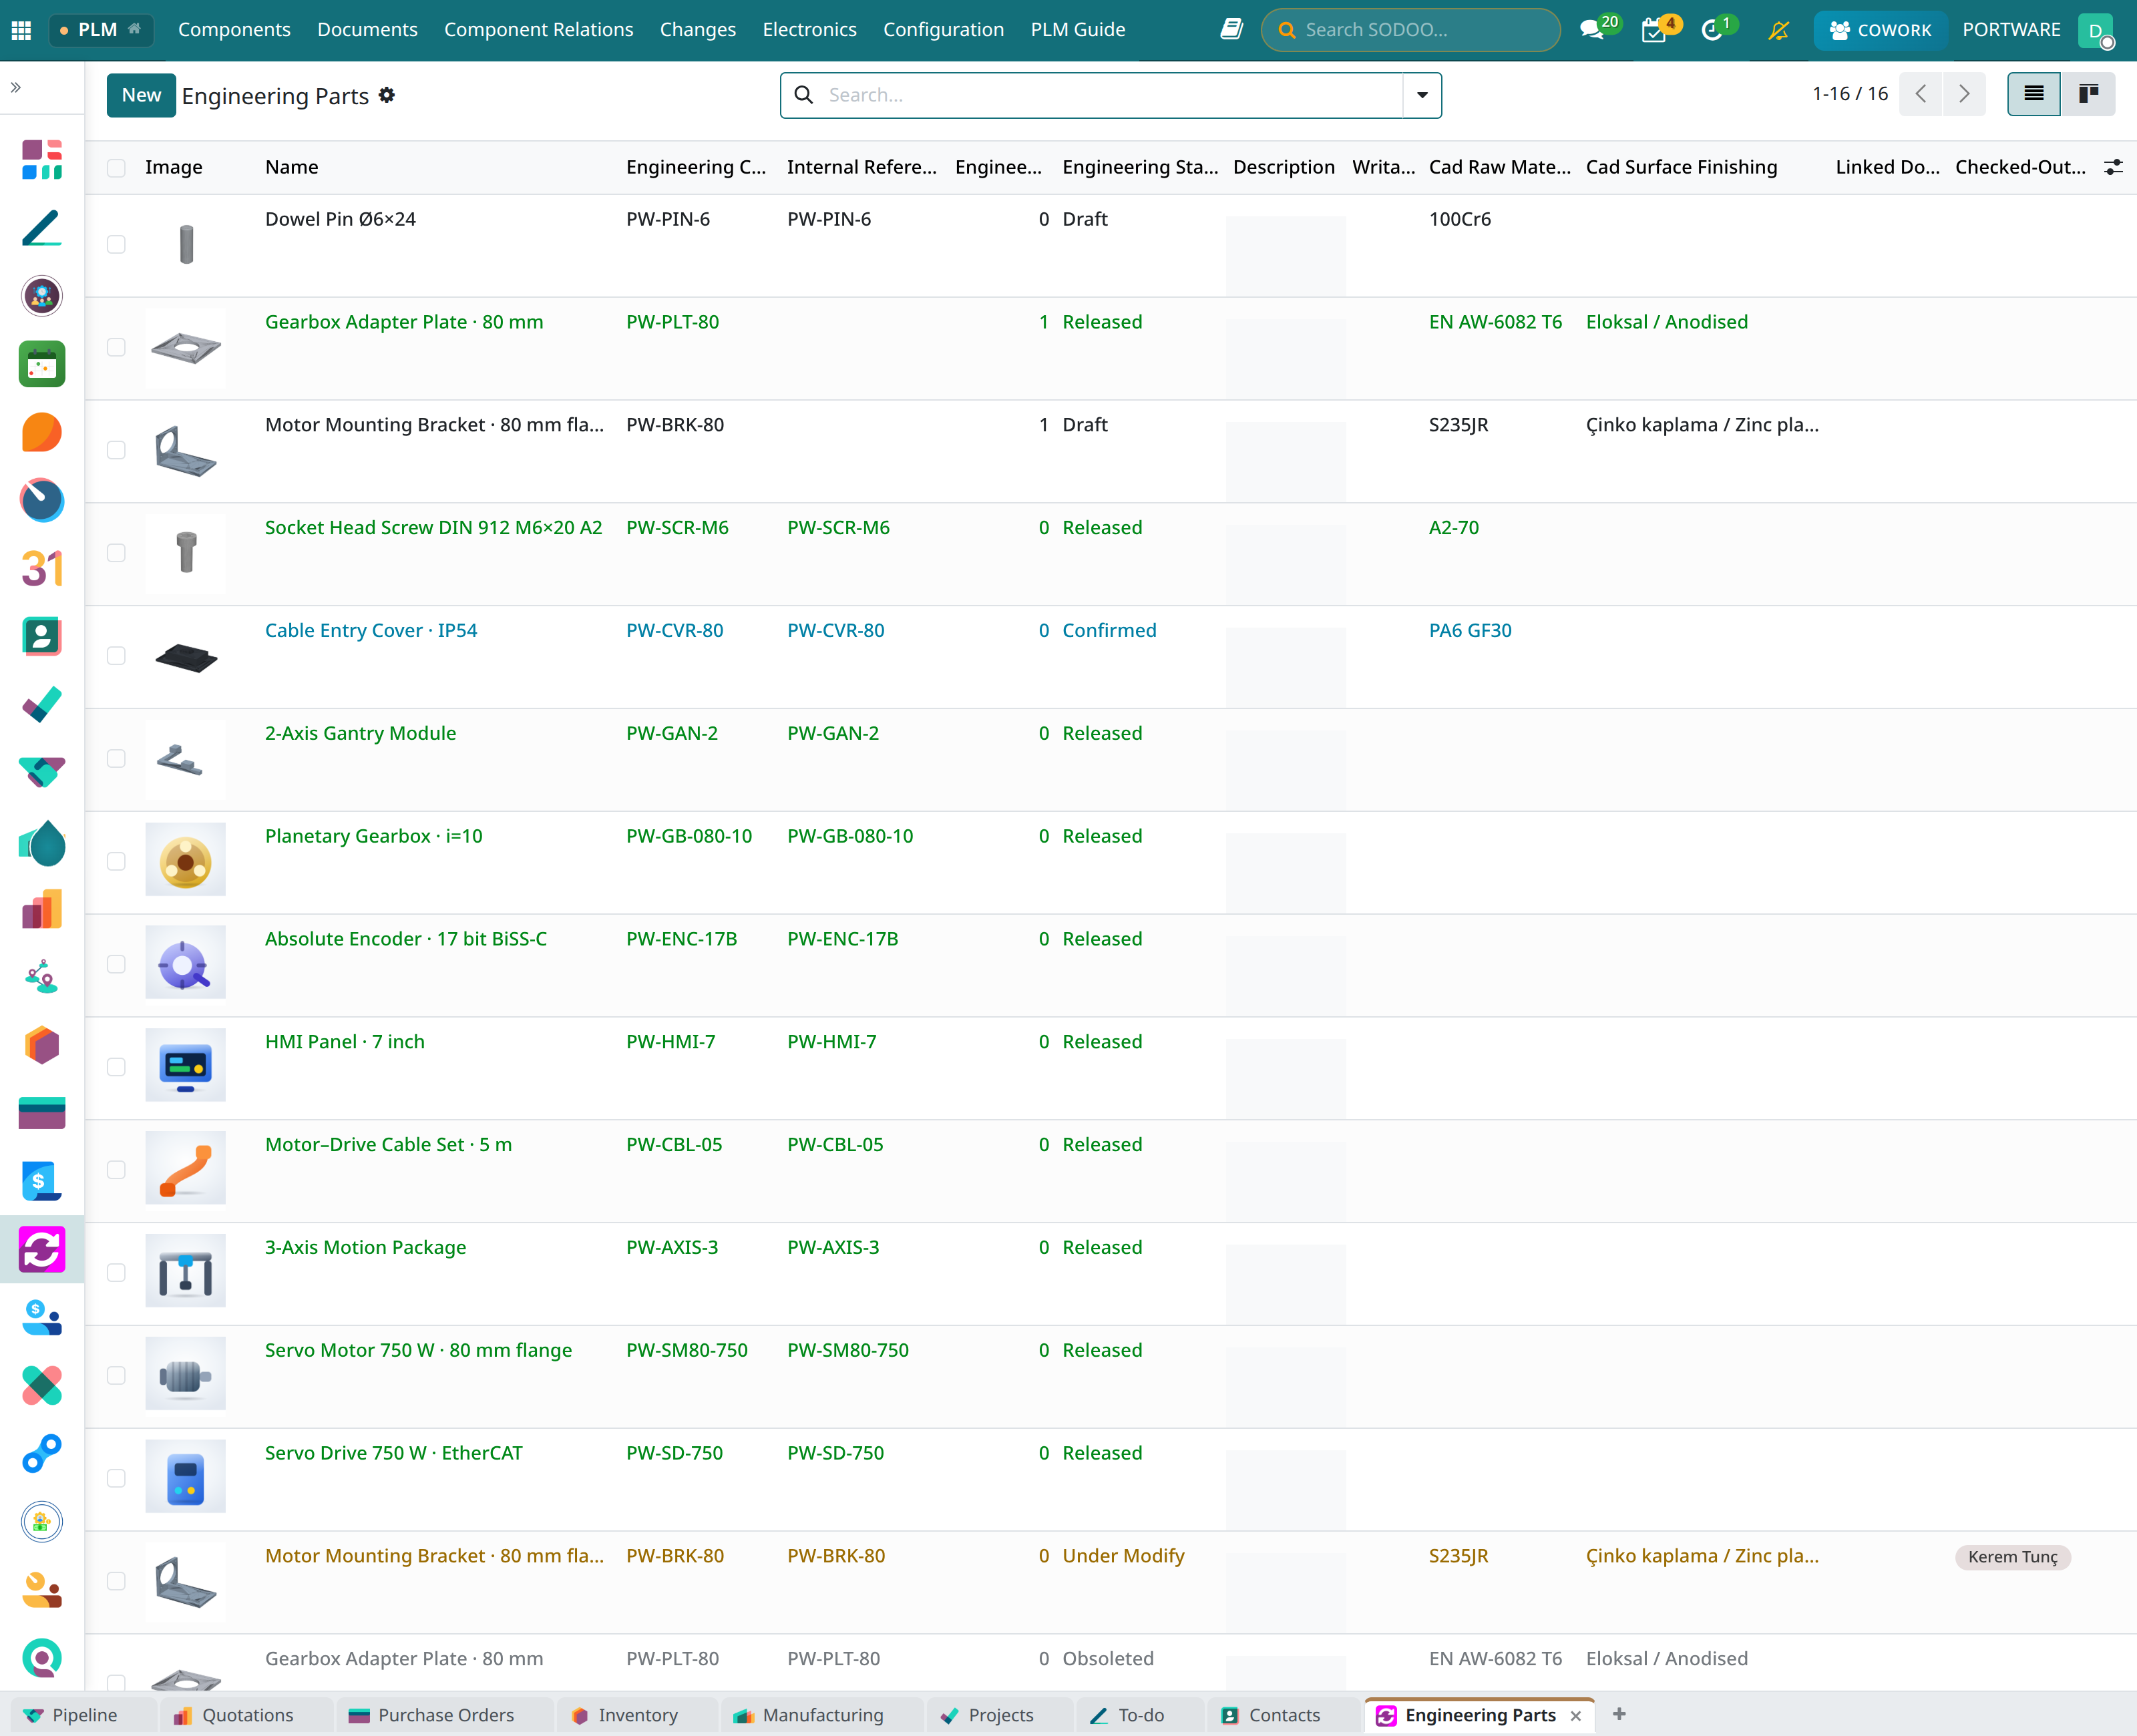Open the pink PLM sync app in sidebar
2137x1736 pixels.
pos(42,1250)
